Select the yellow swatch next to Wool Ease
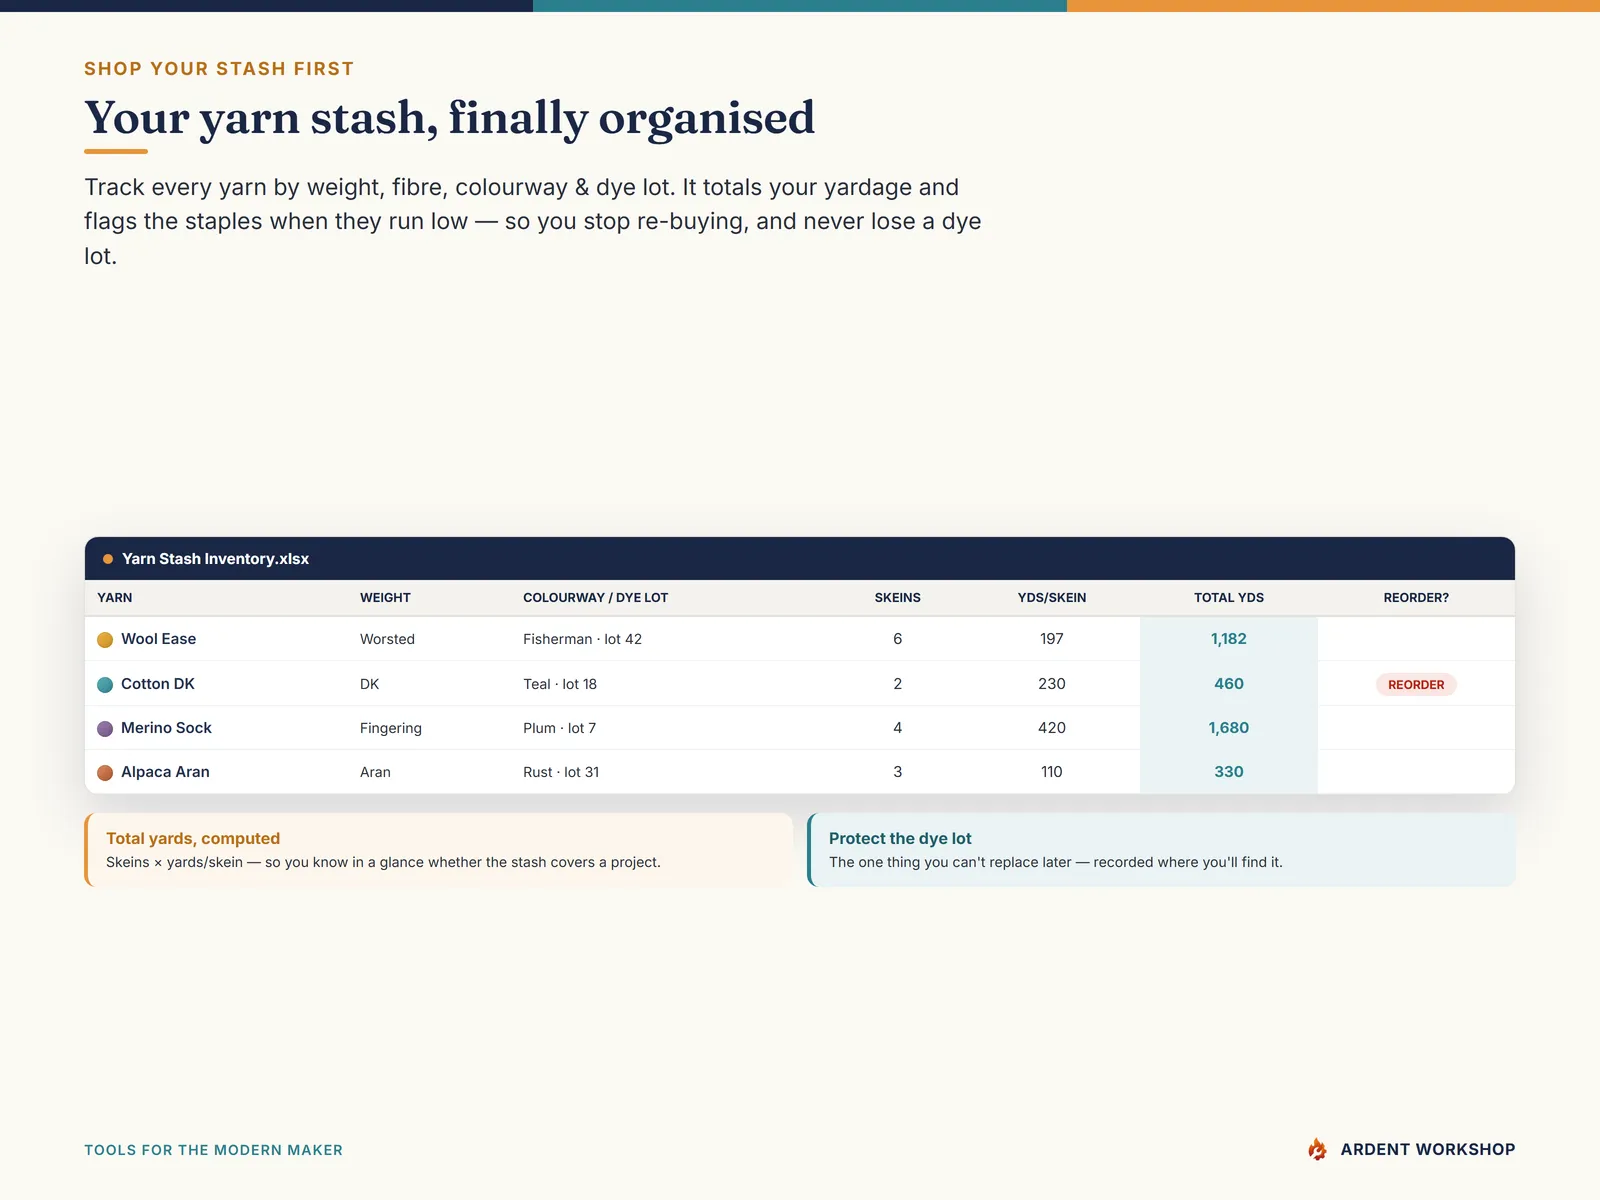Image resolution: width=1600 pixels, height=1200 pixels. click(x=105, y=640)
